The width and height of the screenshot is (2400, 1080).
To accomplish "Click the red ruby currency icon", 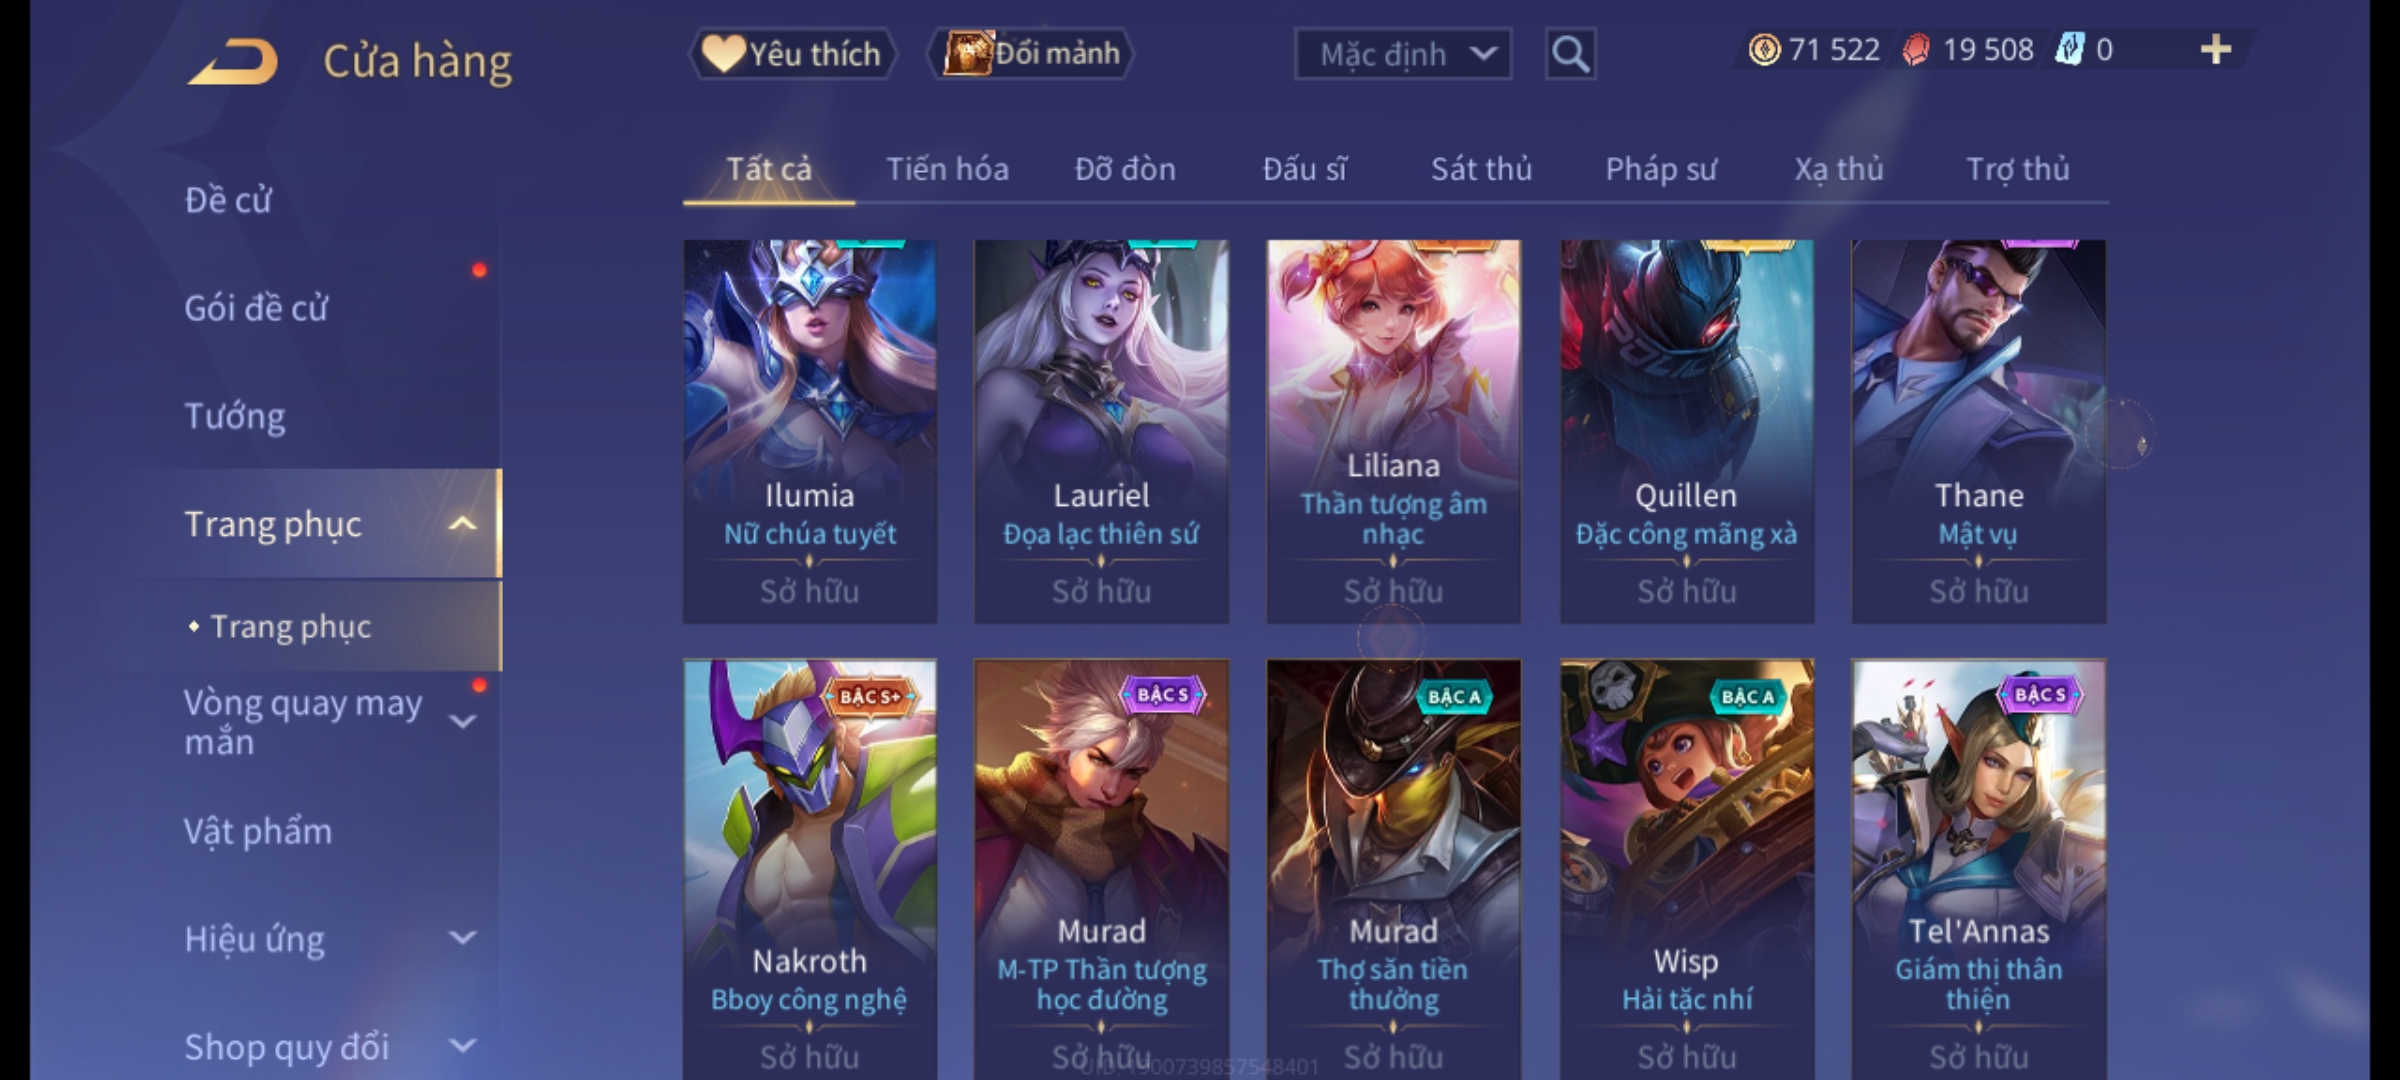I will pos(1916,50).
